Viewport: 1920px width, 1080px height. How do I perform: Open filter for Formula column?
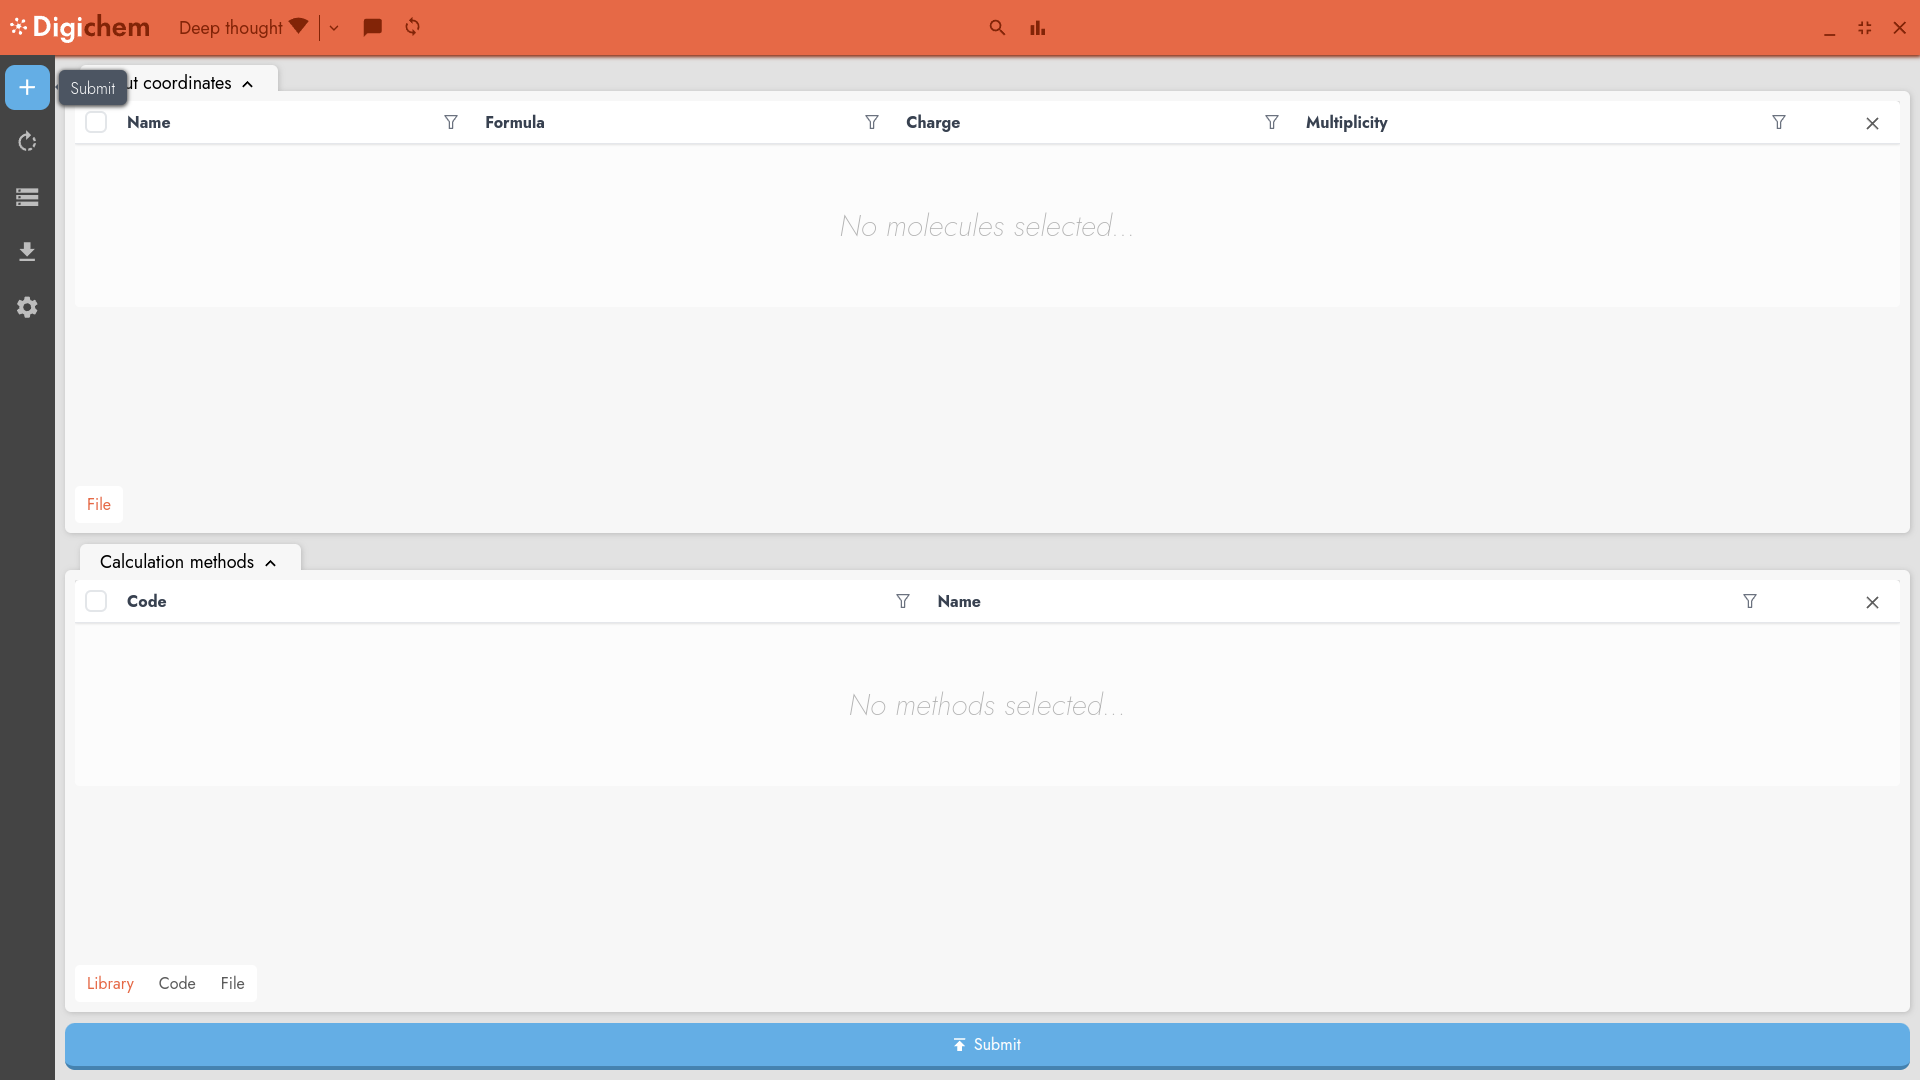[x=872, y=122]
